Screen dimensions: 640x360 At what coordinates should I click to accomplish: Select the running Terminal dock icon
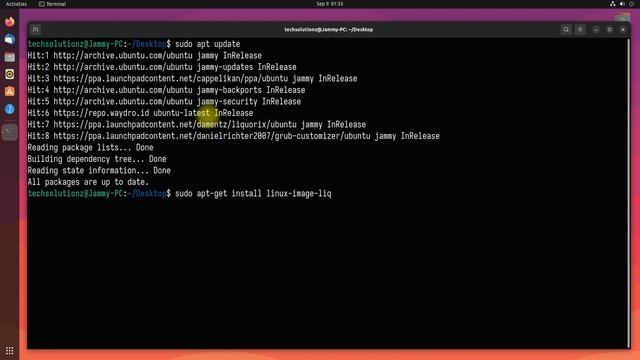coord(9,132)
